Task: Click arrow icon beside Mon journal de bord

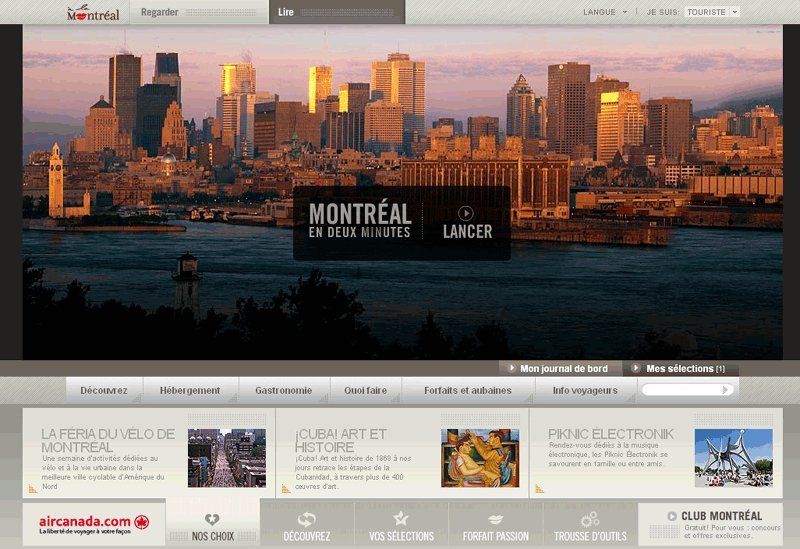Action: click(x=513, y=369)
